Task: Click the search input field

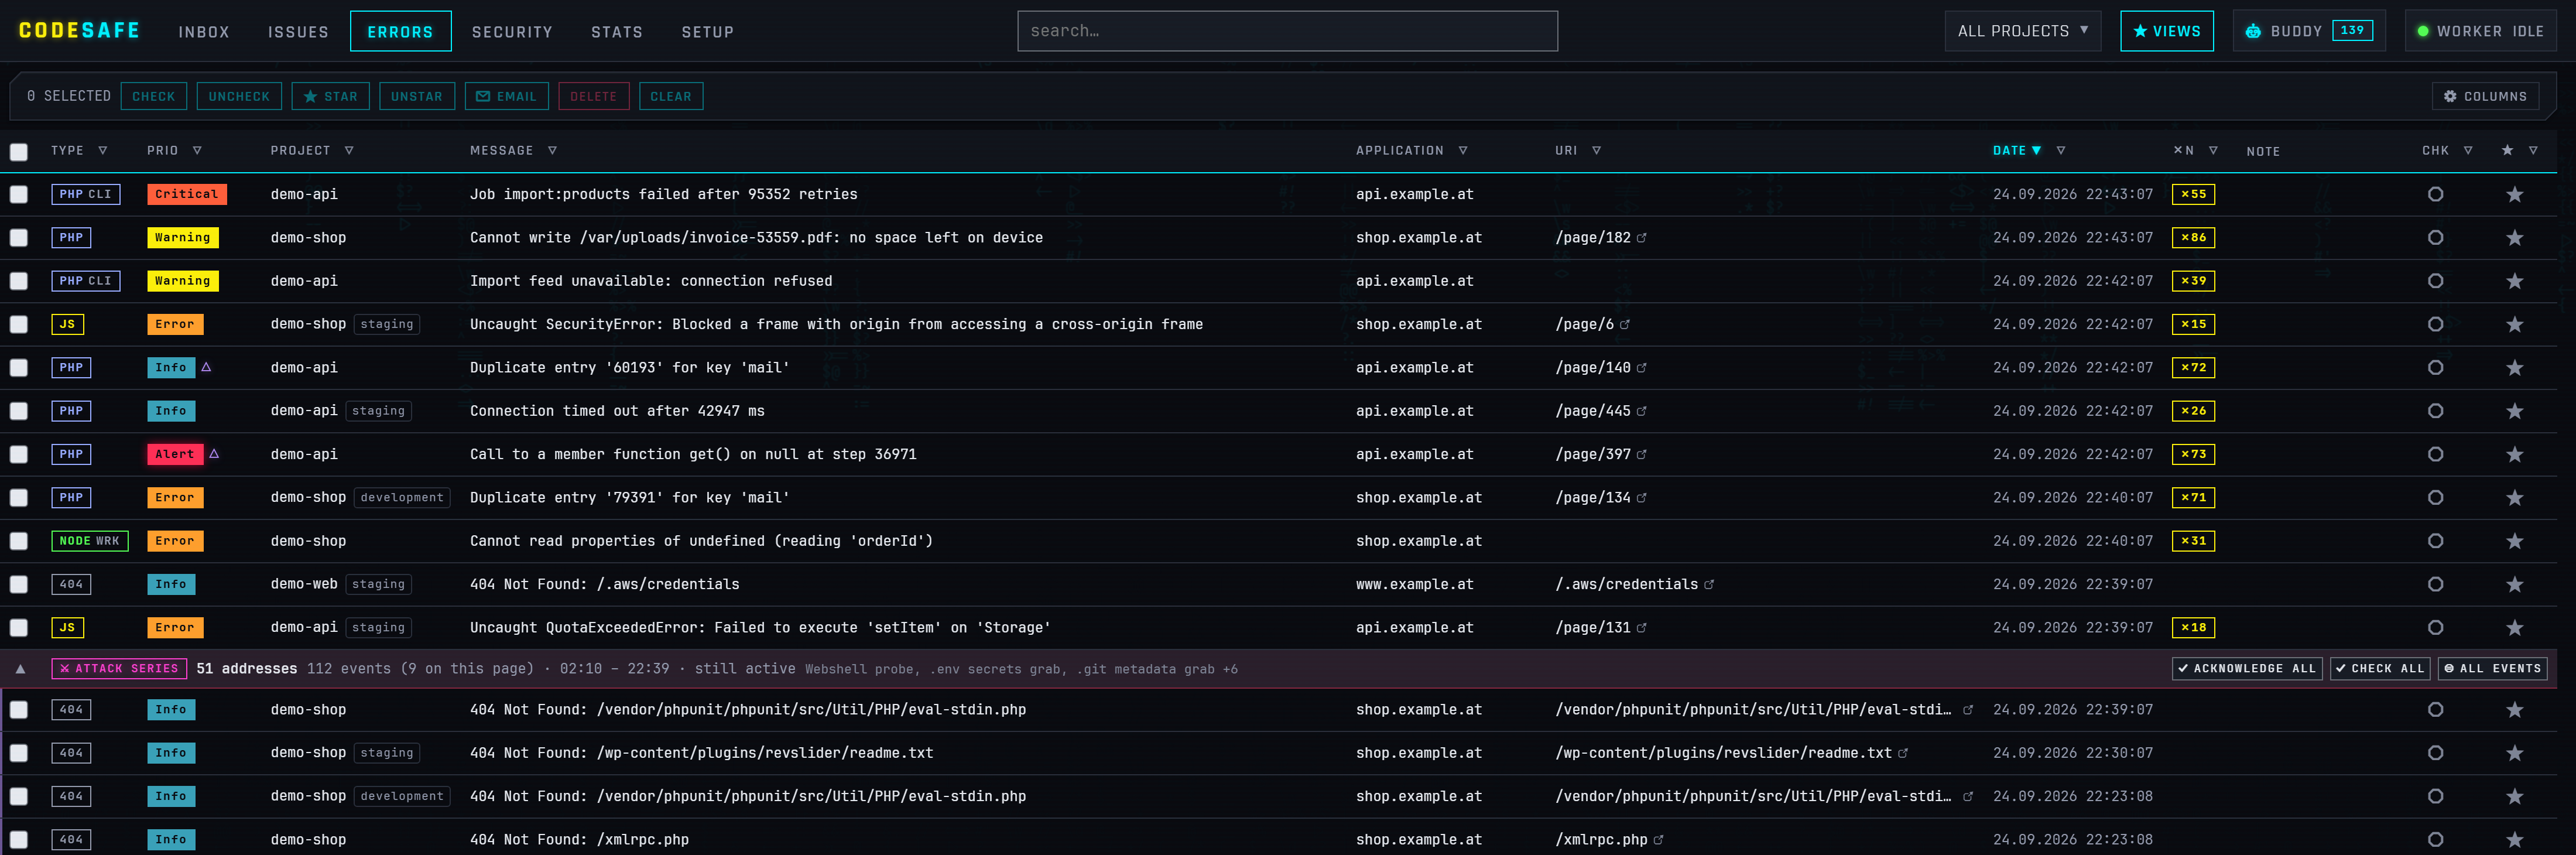Action: (1287, 31)
